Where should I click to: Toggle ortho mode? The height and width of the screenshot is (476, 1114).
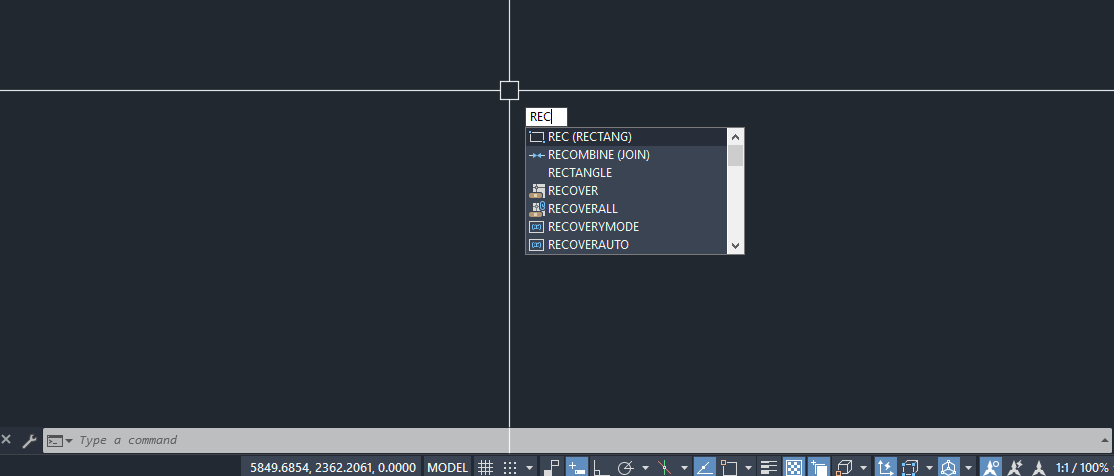pyautogui.click(x=602, y=467)
